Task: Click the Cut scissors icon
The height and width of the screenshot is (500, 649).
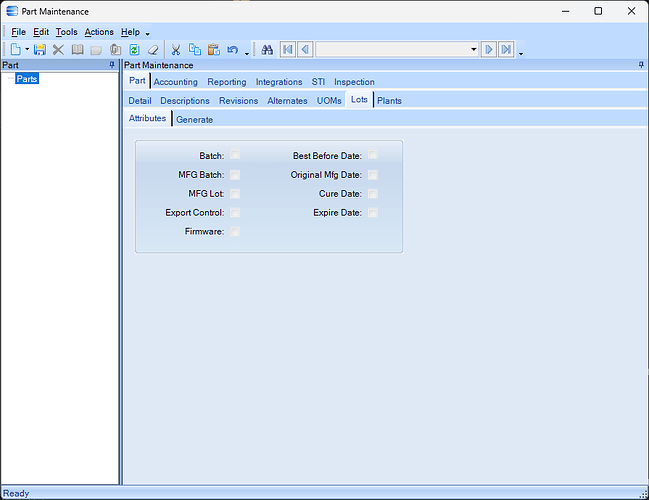Action: [176, 50]
